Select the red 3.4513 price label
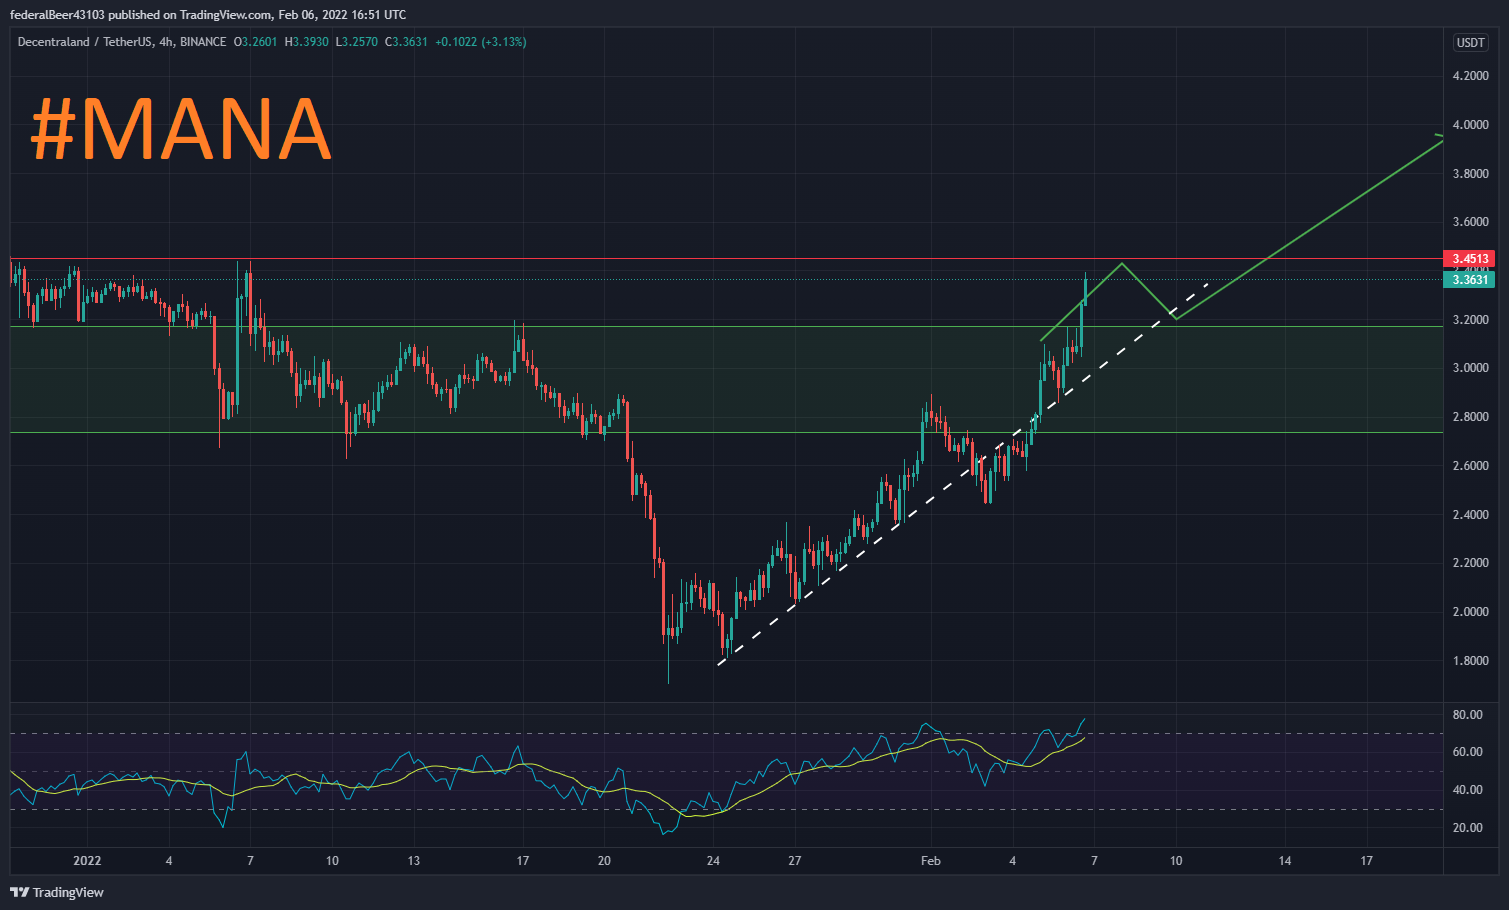 pos(1469,258)
